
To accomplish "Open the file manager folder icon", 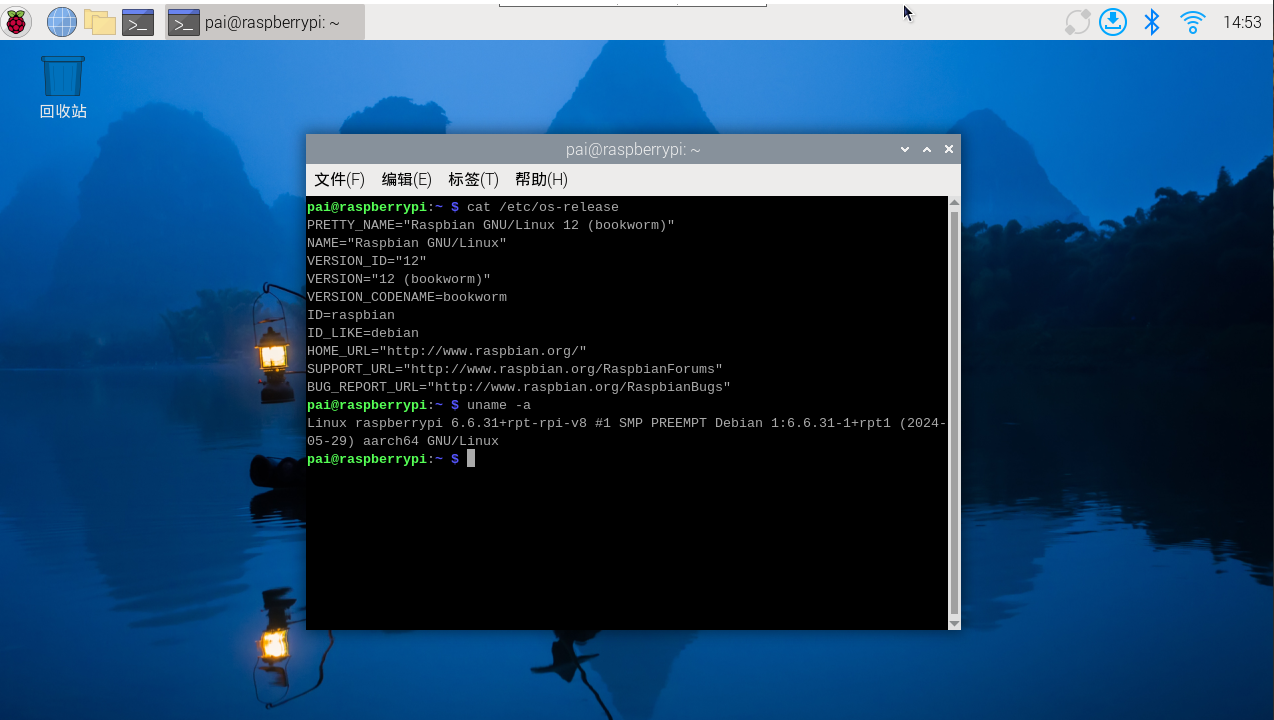I will tap(99, 21).
